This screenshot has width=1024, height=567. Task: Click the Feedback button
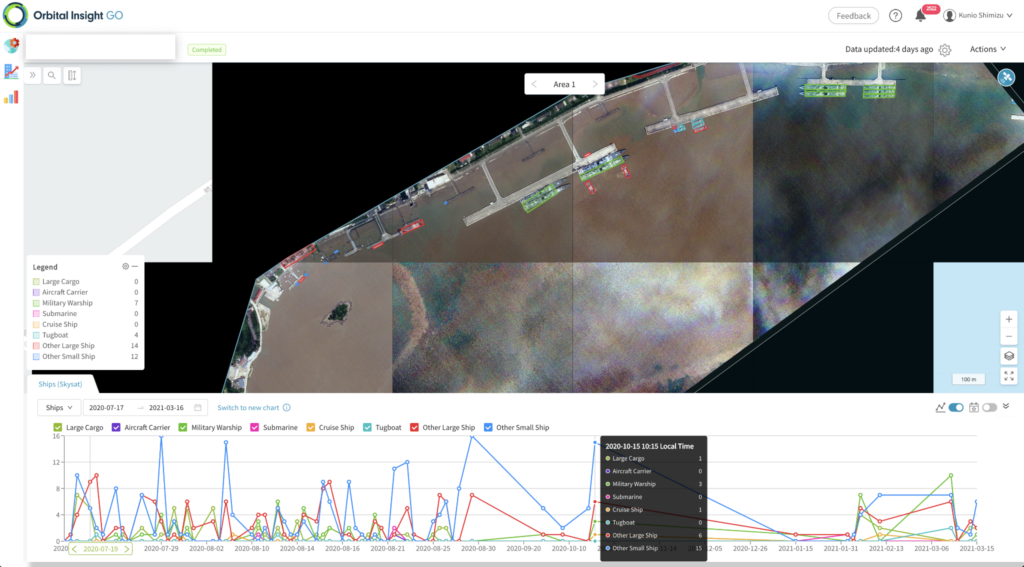coord(853,16)
